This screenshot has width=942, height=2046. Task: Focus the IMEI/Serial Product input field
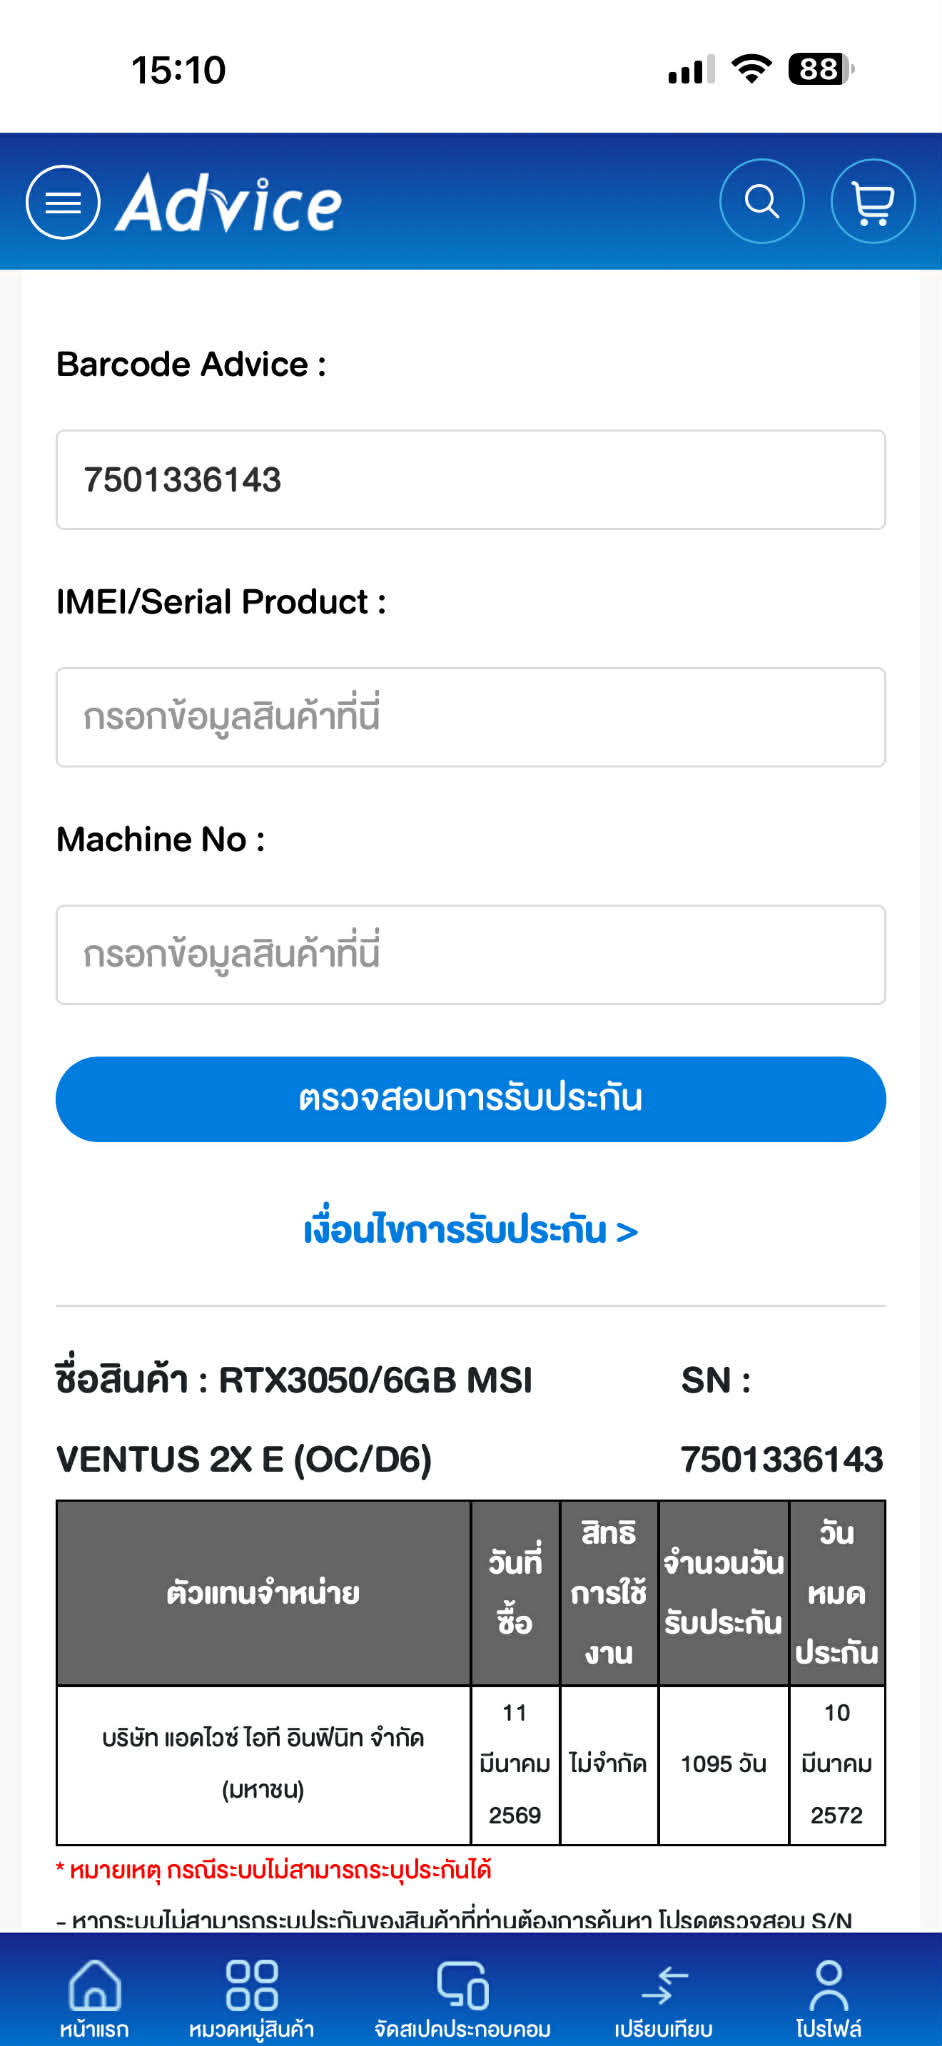(471, 717)
